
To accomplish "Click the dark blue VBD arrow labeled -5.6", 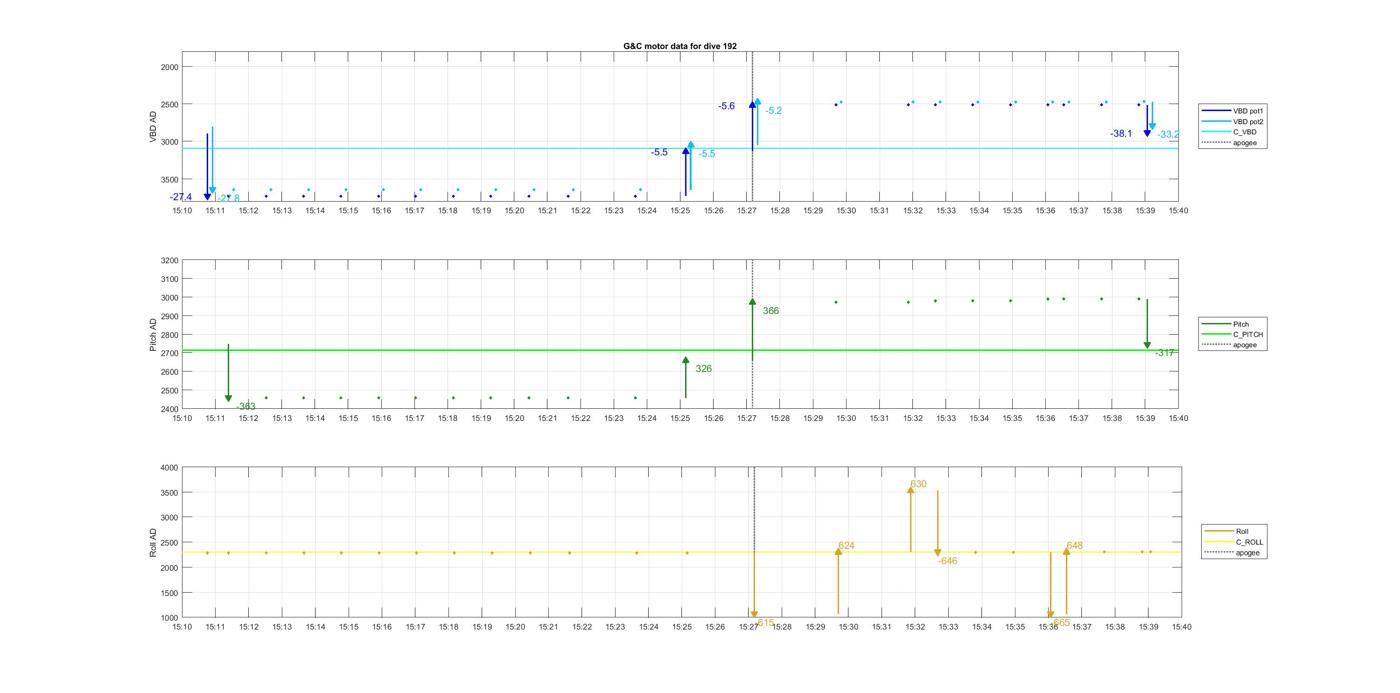I will 752,126.
